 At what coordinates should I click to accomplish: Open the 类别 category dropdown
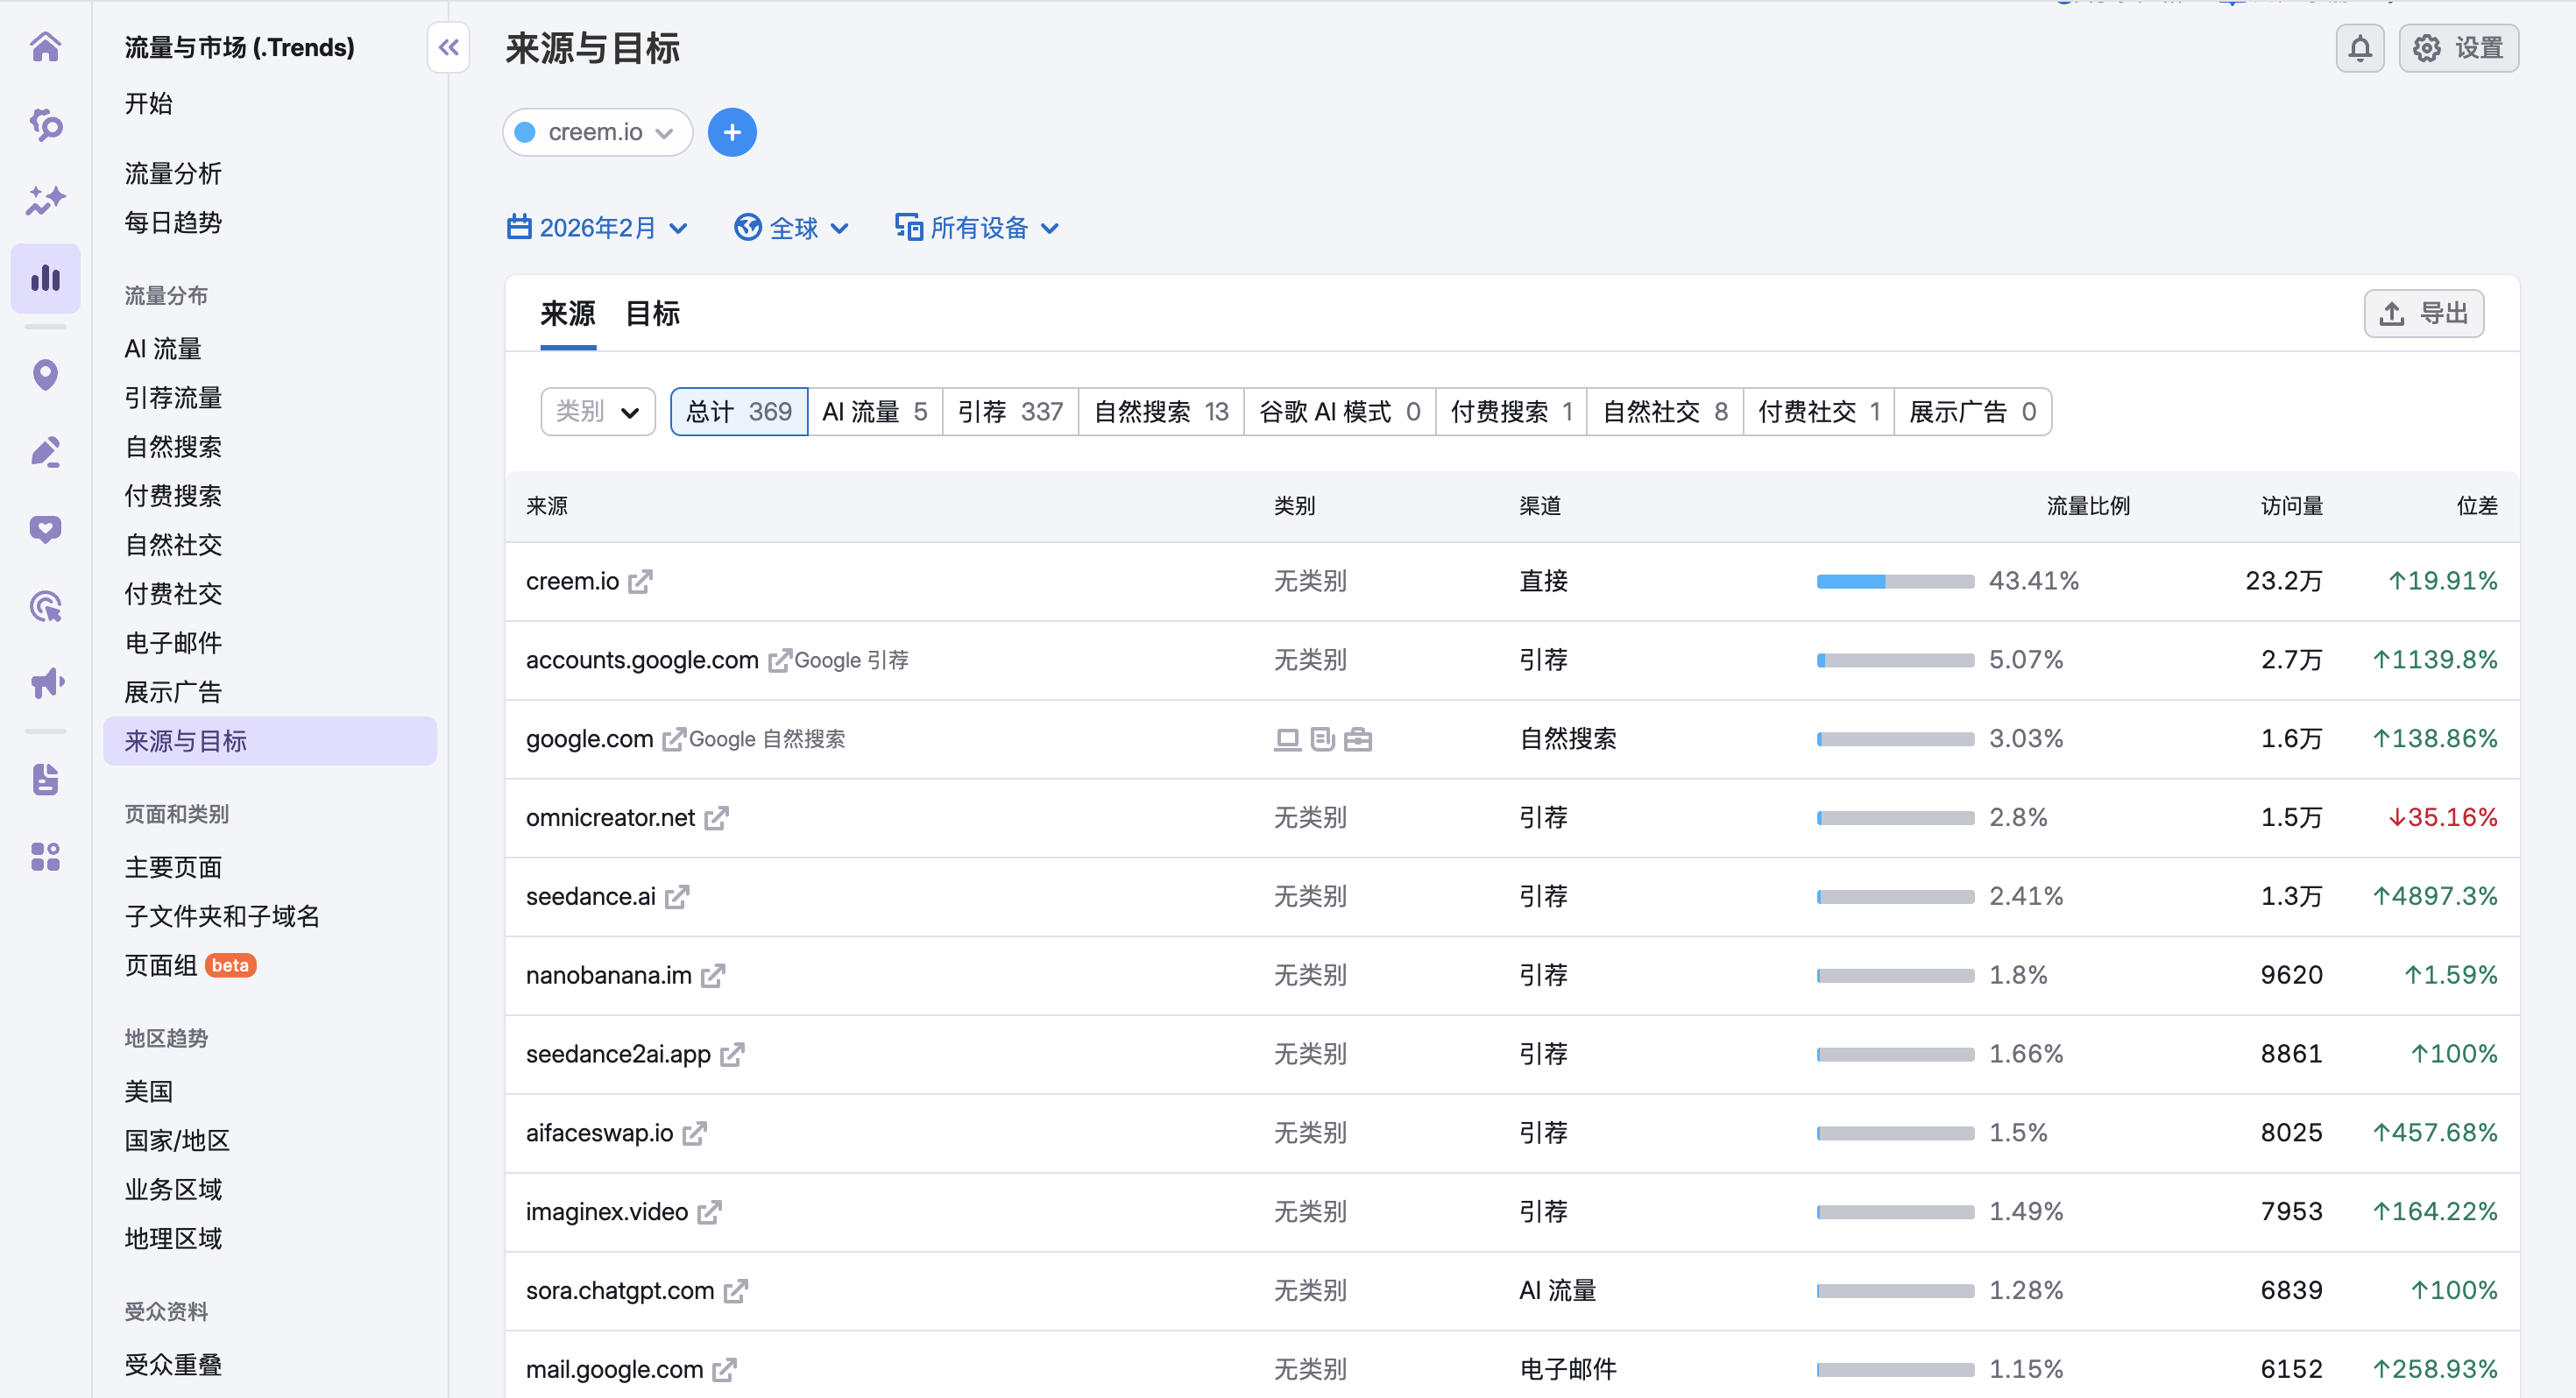(597, 412)
